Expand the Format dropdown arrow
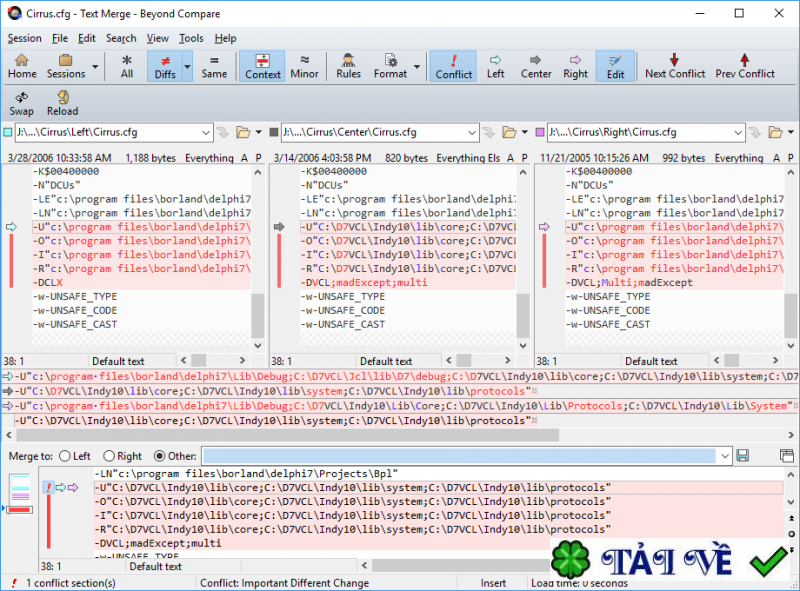The image size is (800, 591). tap(417, 66)
